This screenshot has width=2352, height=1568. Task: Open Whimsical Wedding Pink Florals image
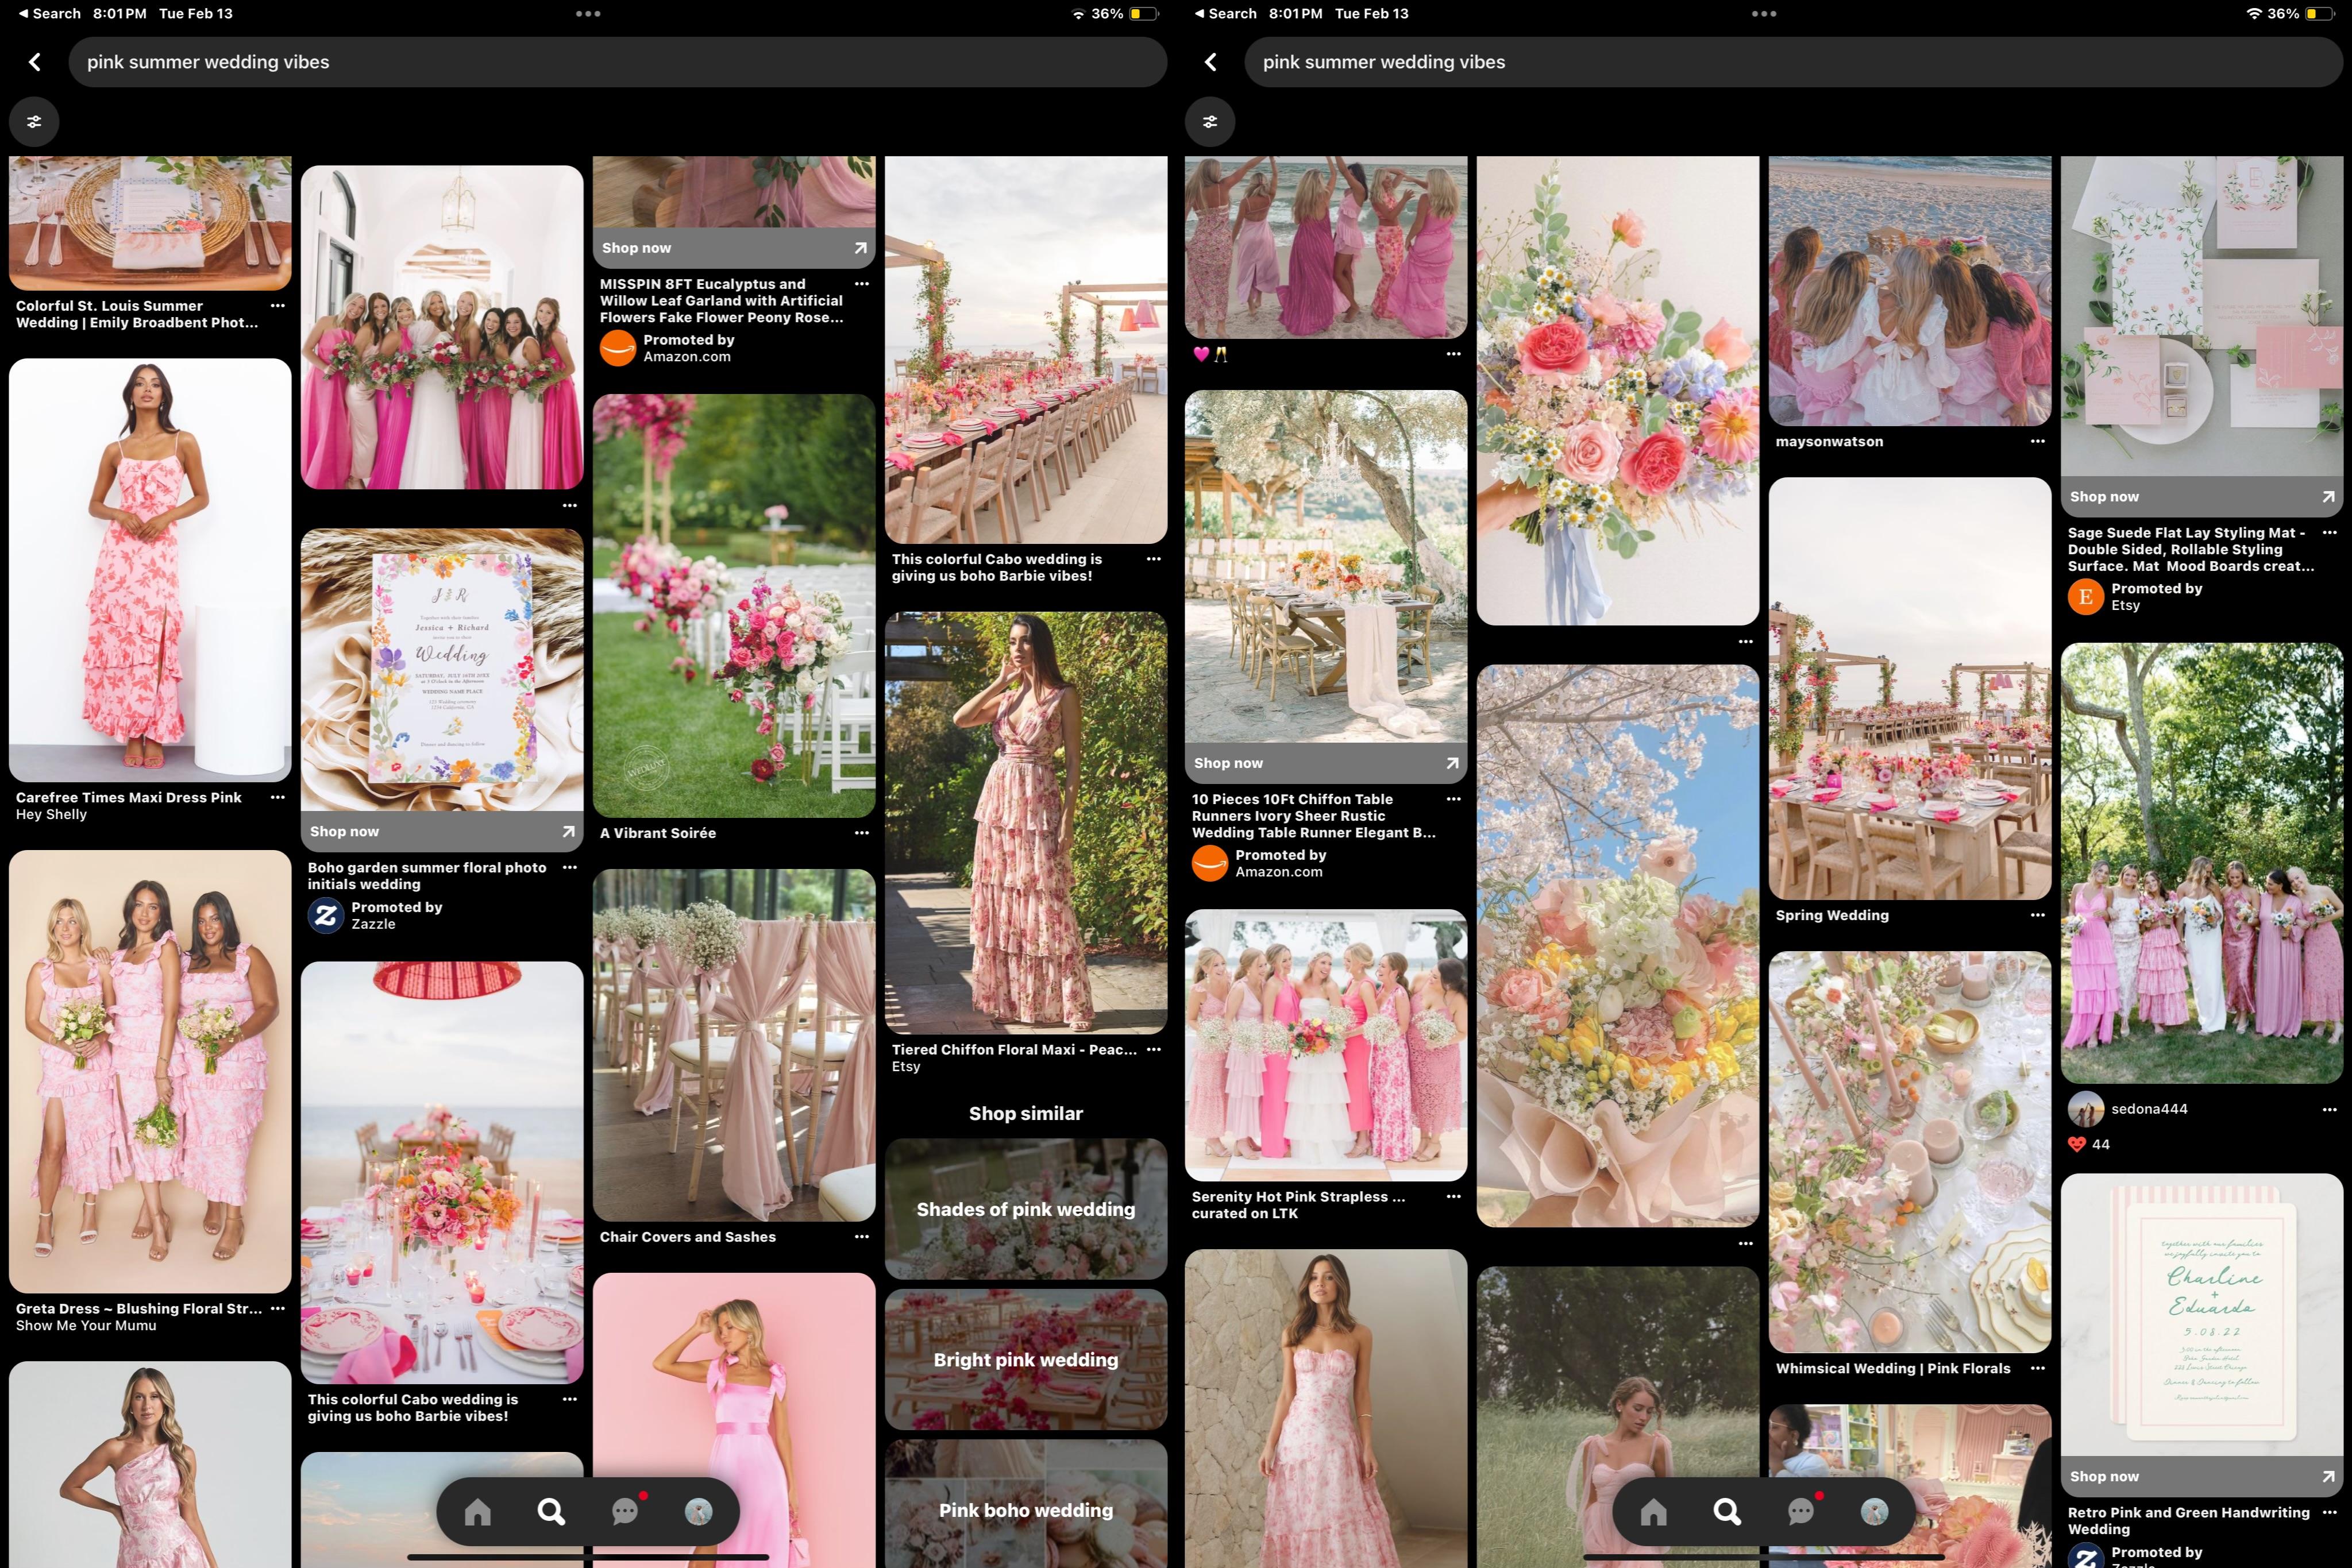pos(1910,1151)
